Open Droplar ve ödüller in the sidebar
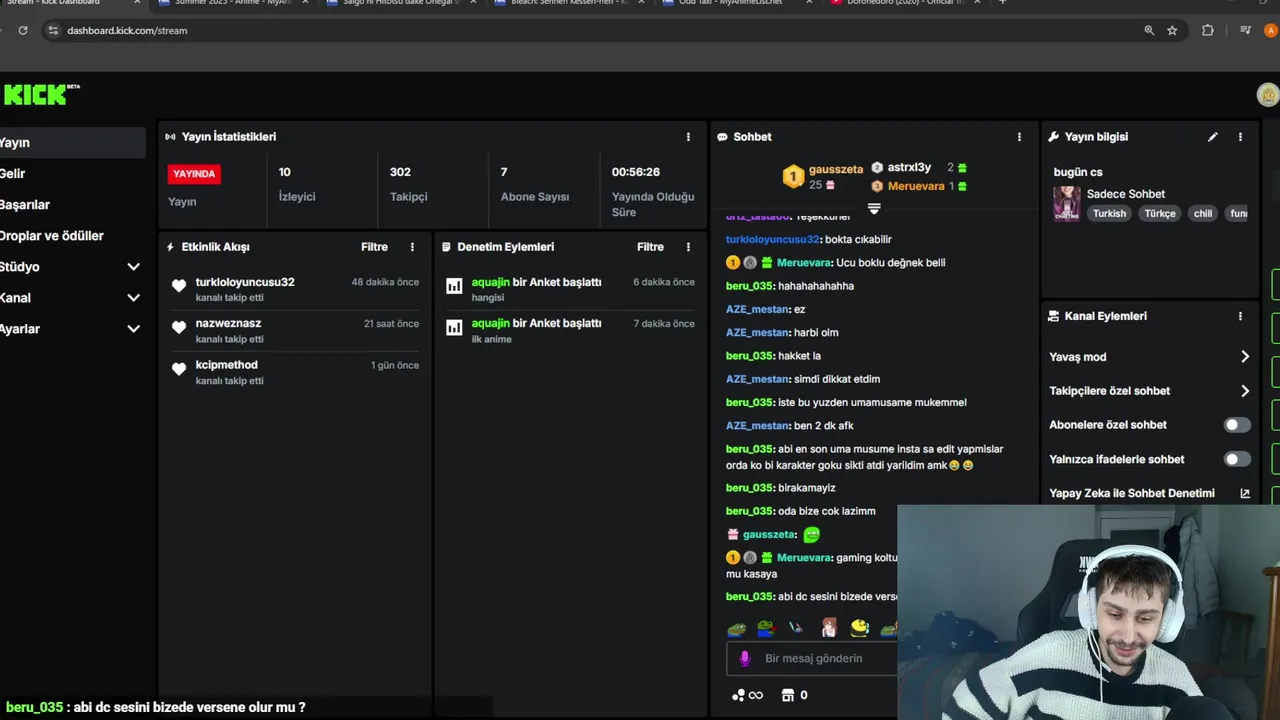 pos(72,236)
